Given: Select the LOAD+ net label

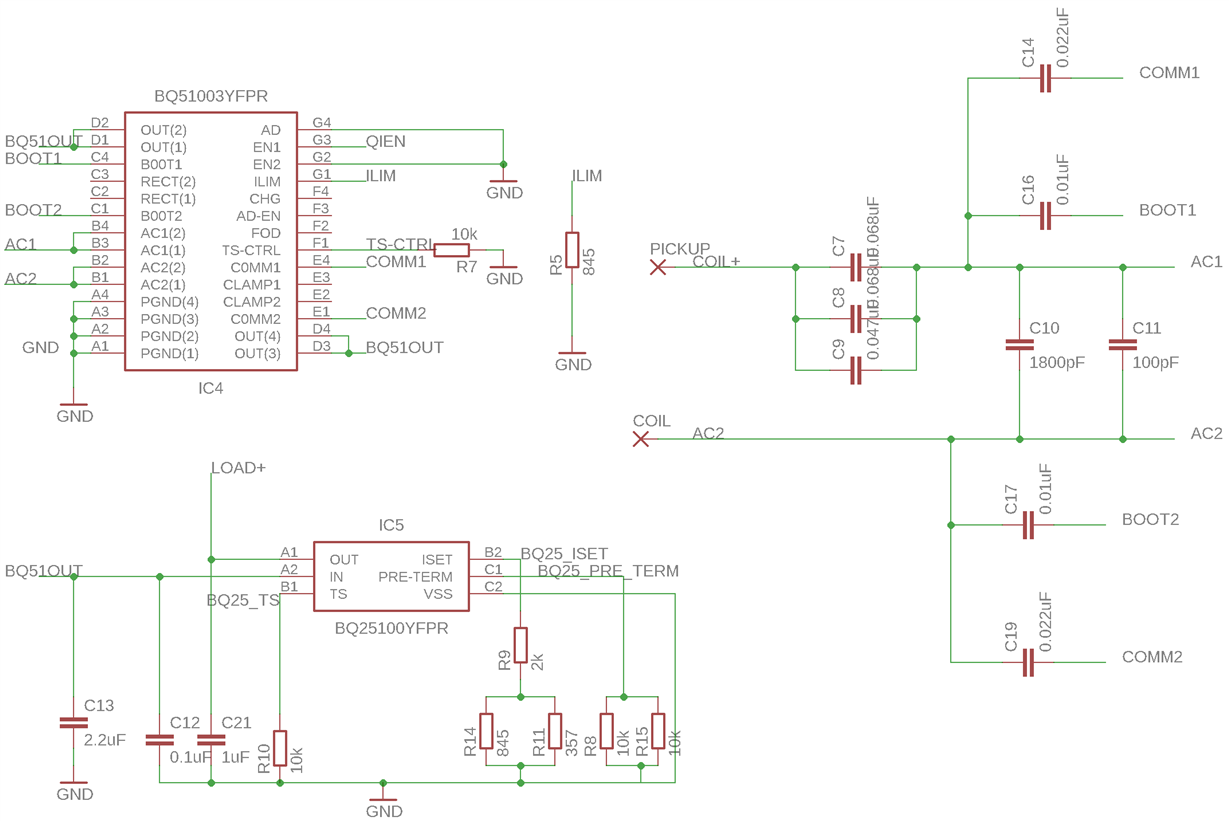Looking at the screenshot, I should coord(238,468).
